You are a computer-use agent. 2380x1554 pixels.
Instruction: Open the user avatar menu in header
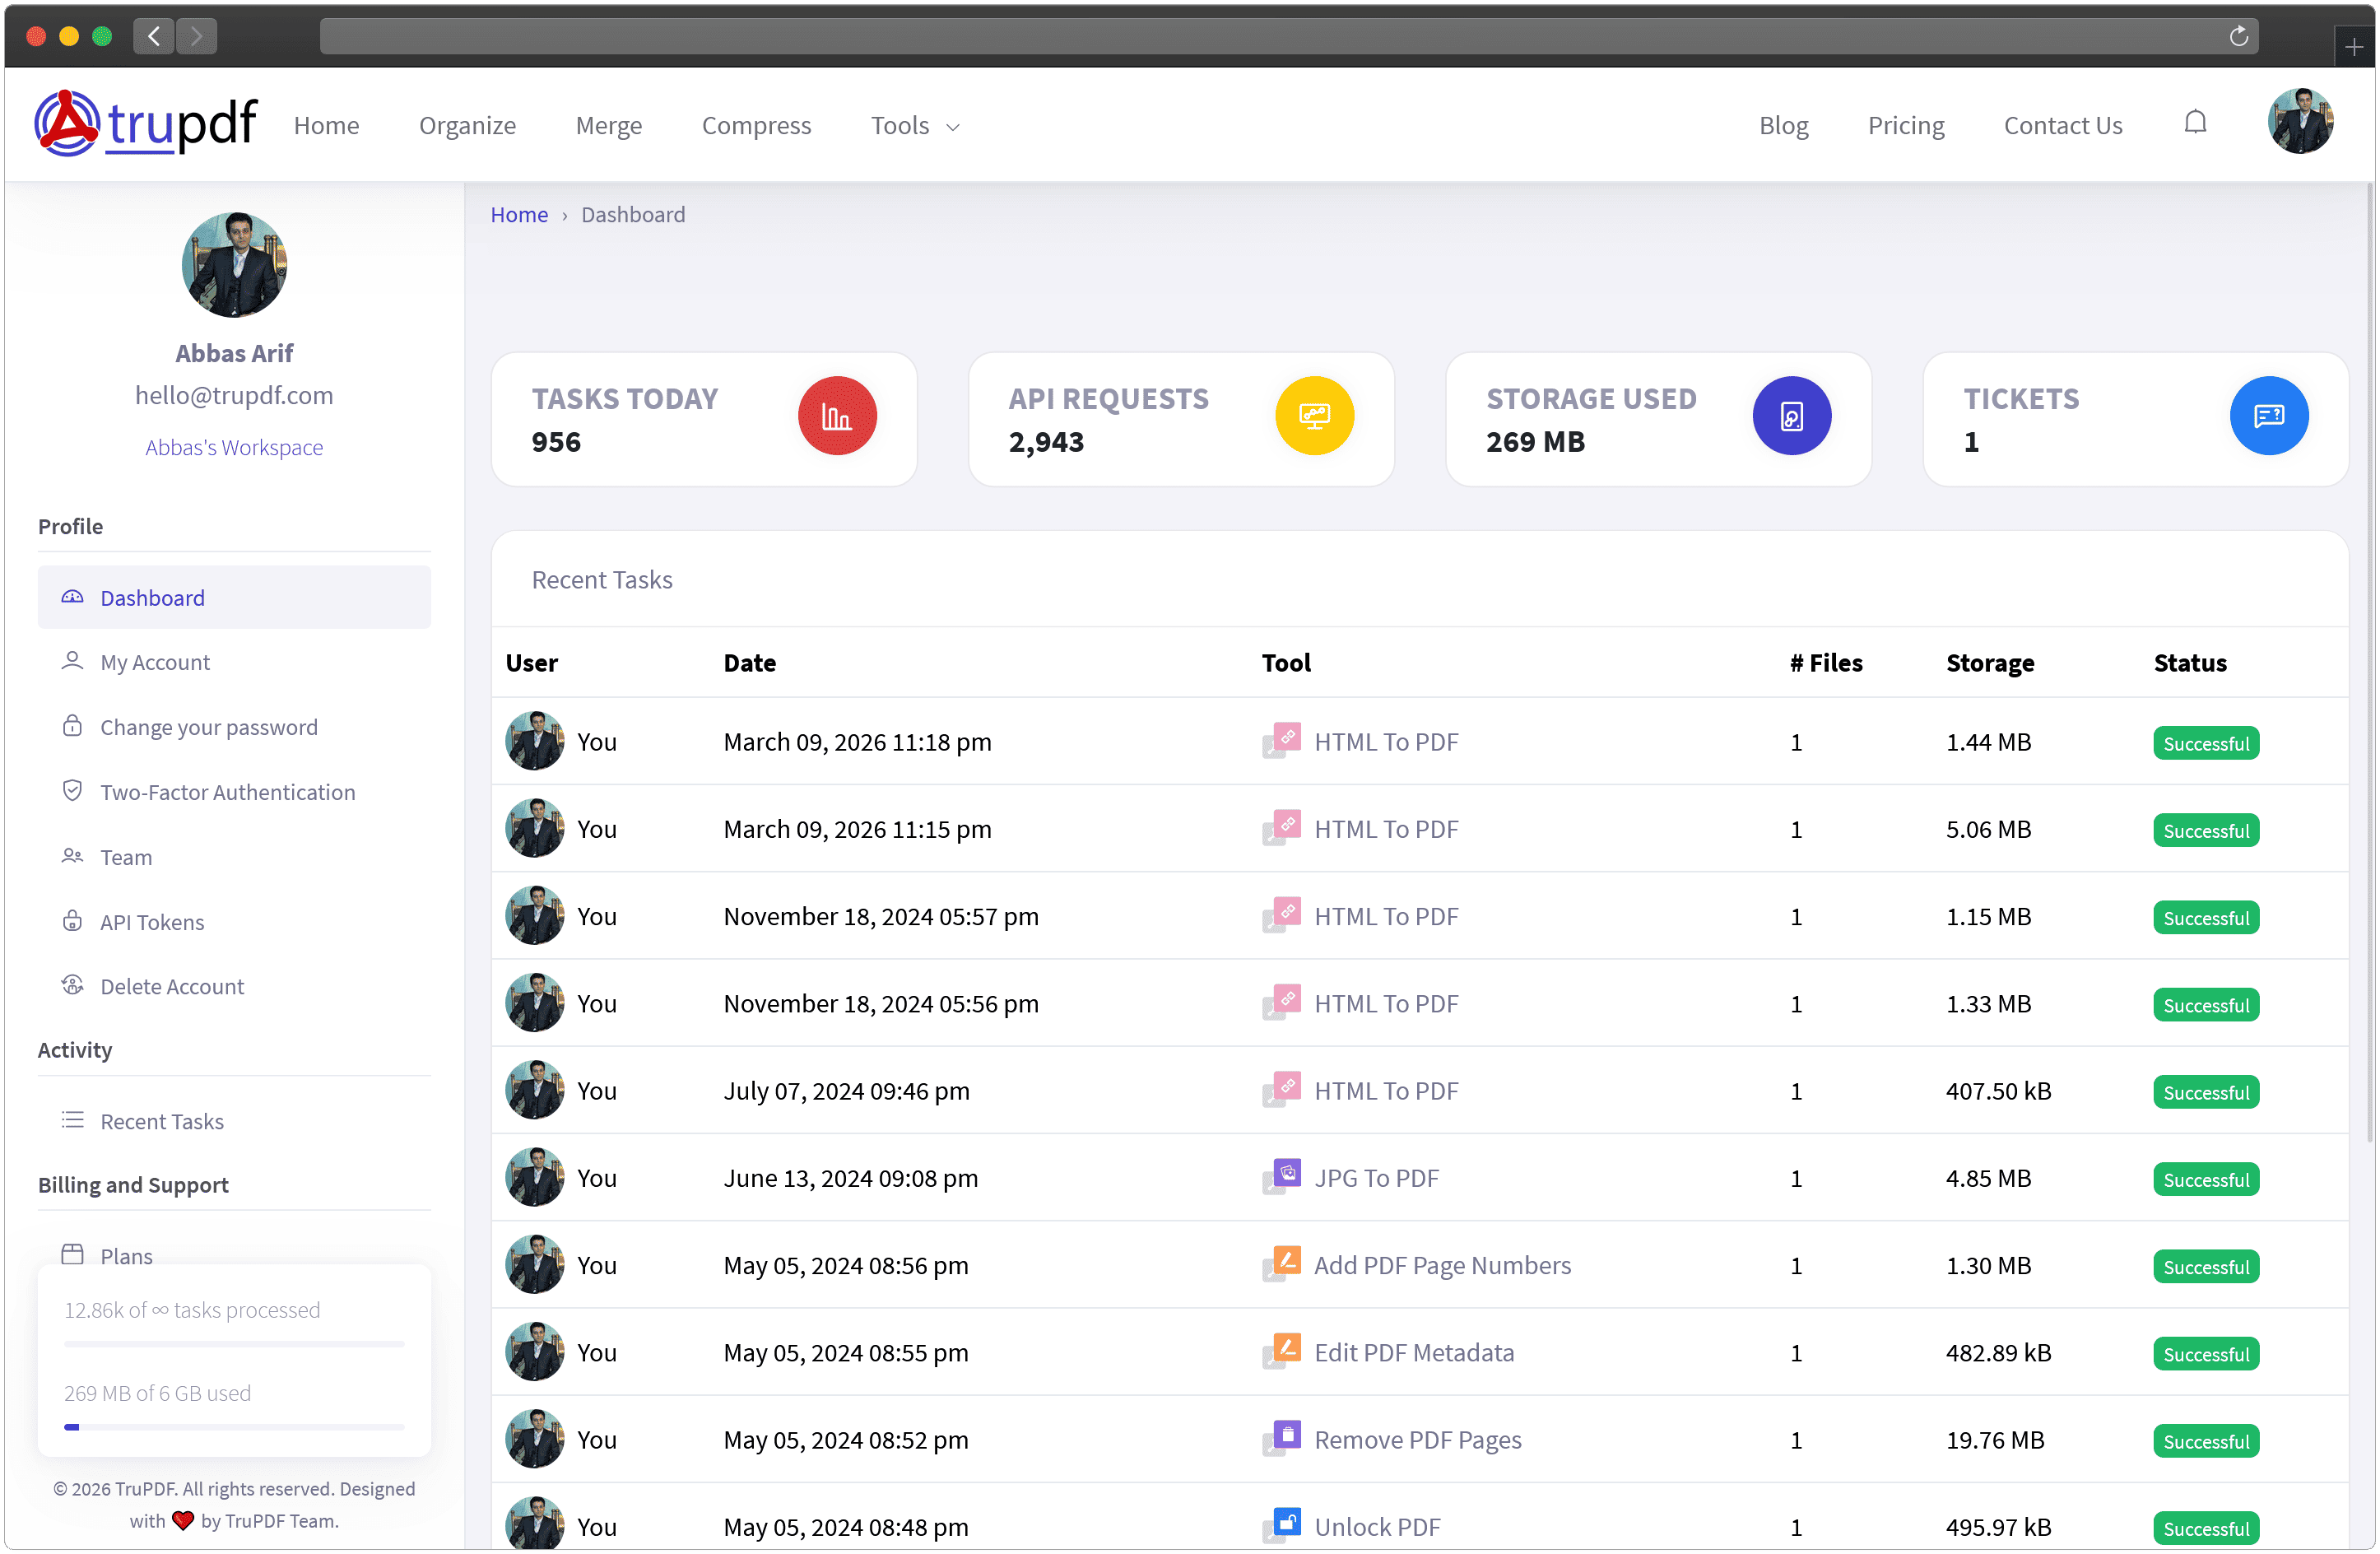coord(2300,122)
